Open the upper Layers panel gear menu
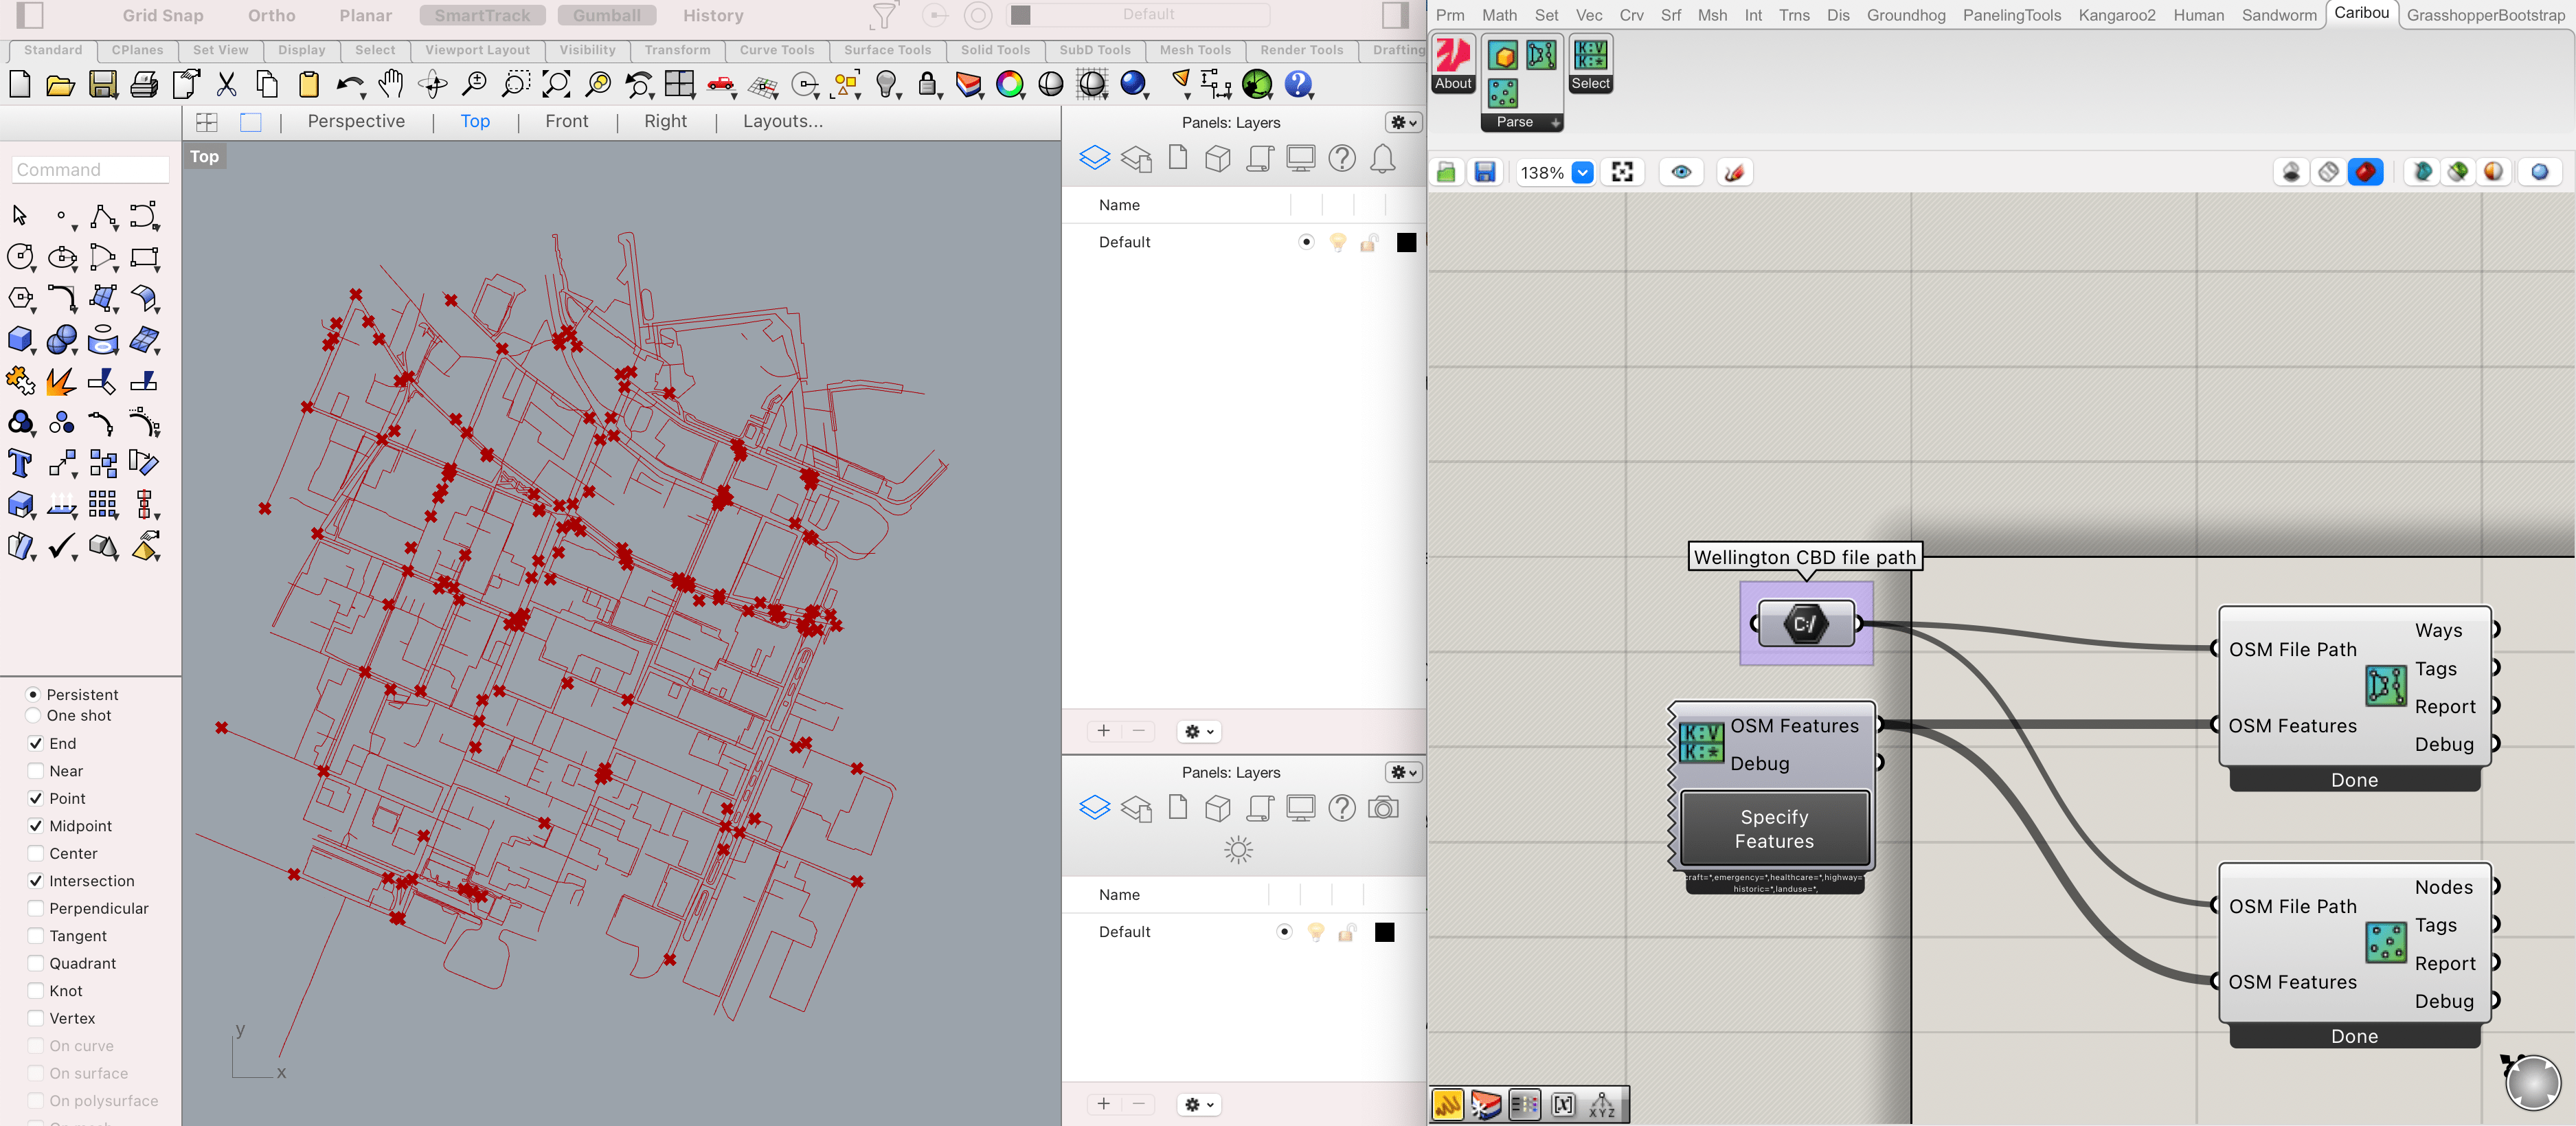The image size is (2576, 1126). [x=1403, y=122]
